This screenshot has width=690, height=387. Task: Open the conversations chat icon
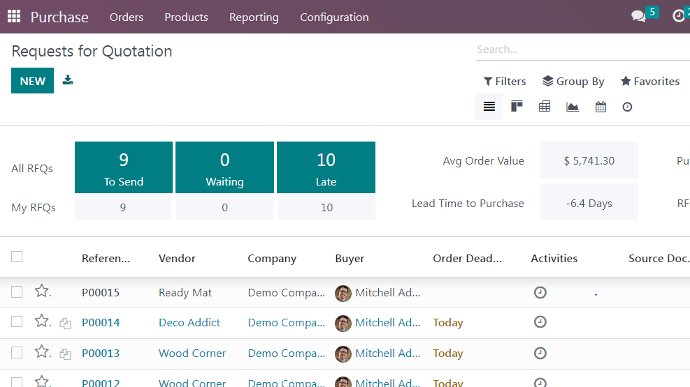pos(638,17)
